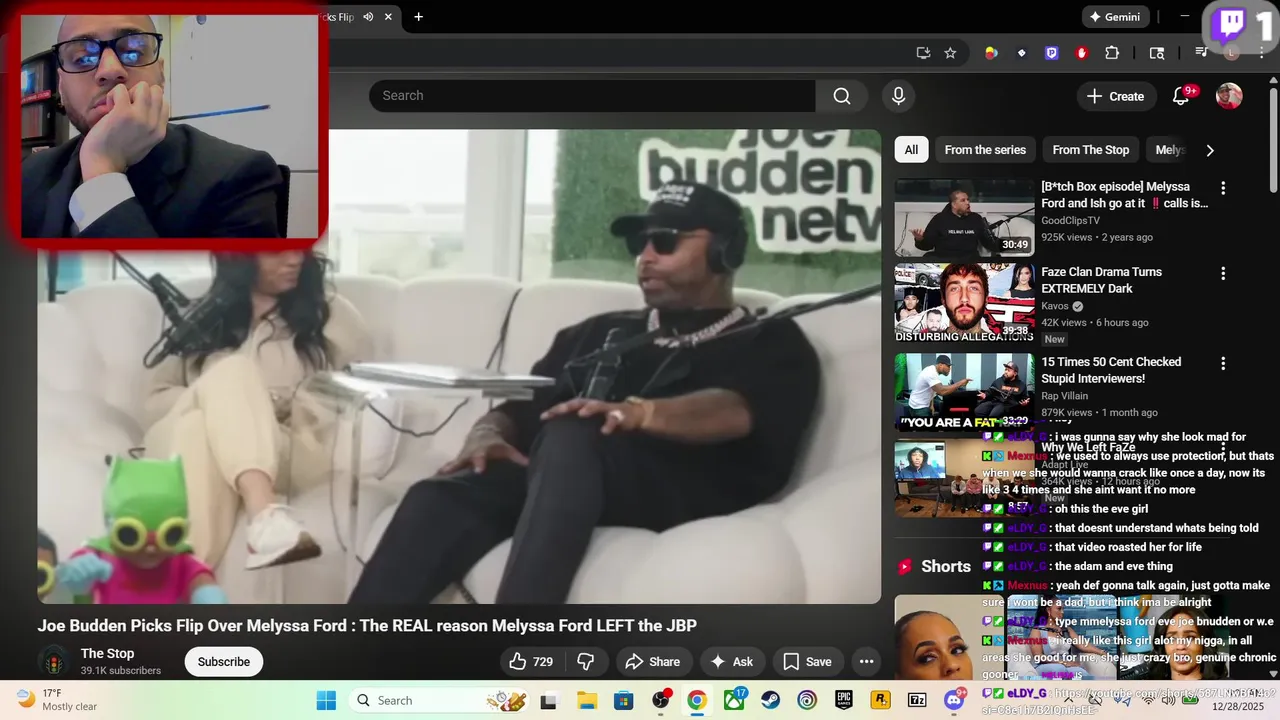Click the Kavos channel name
Viewport: 1280px width, 720px height.
tap(1055, 306)
